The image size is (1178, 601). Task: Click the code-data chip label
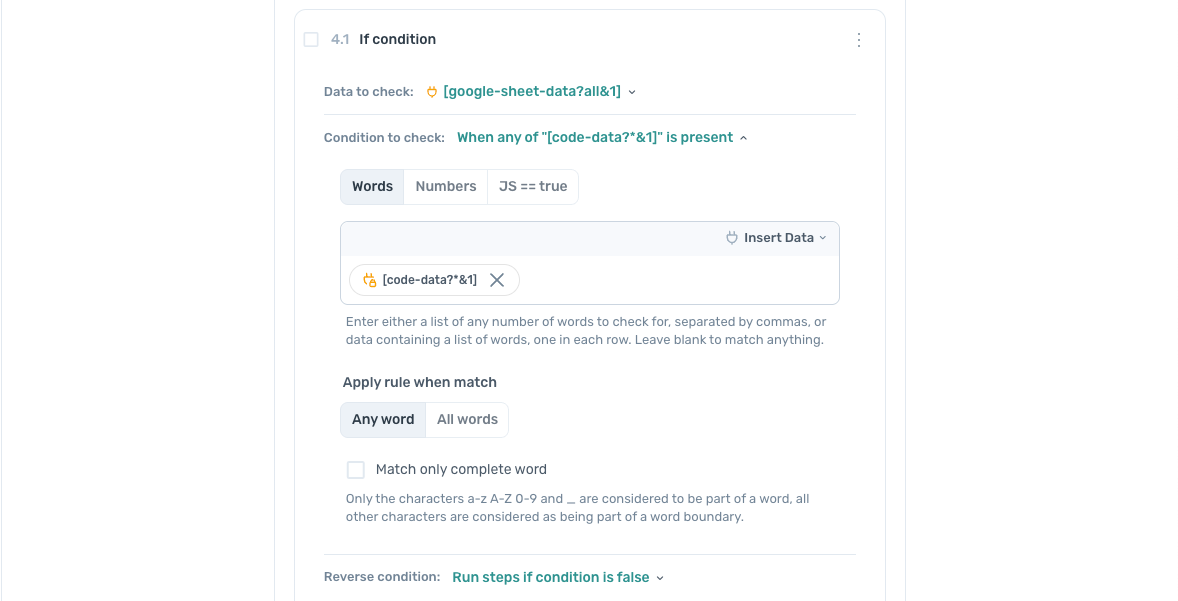430,280
